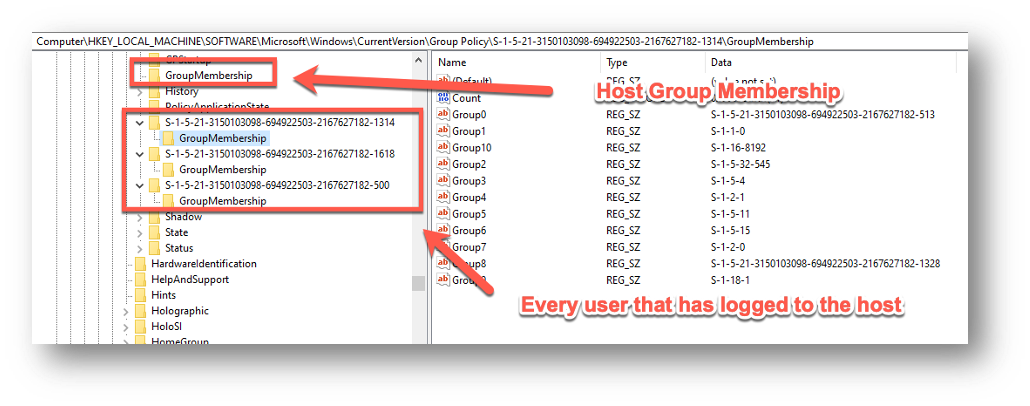This screenshot has height=406, width=1030.
Task: Select selected GroupMembership key under SID 1314
Action: pyautogui.click(x=222, y=139)
